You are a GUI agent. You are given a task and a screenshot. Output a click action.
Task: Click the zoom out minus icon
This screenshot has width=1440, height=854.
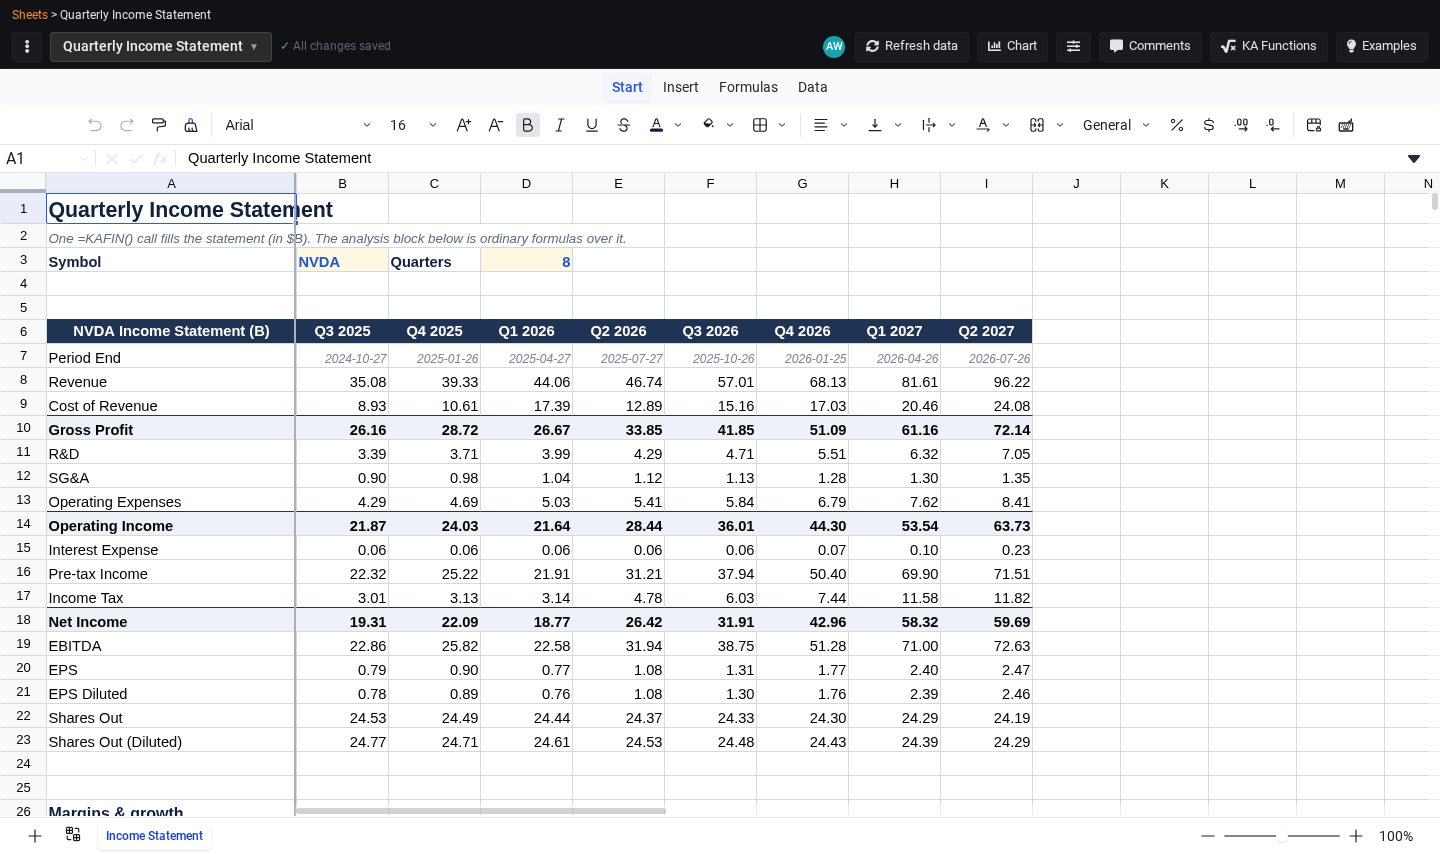click(x=1208, y=836)
